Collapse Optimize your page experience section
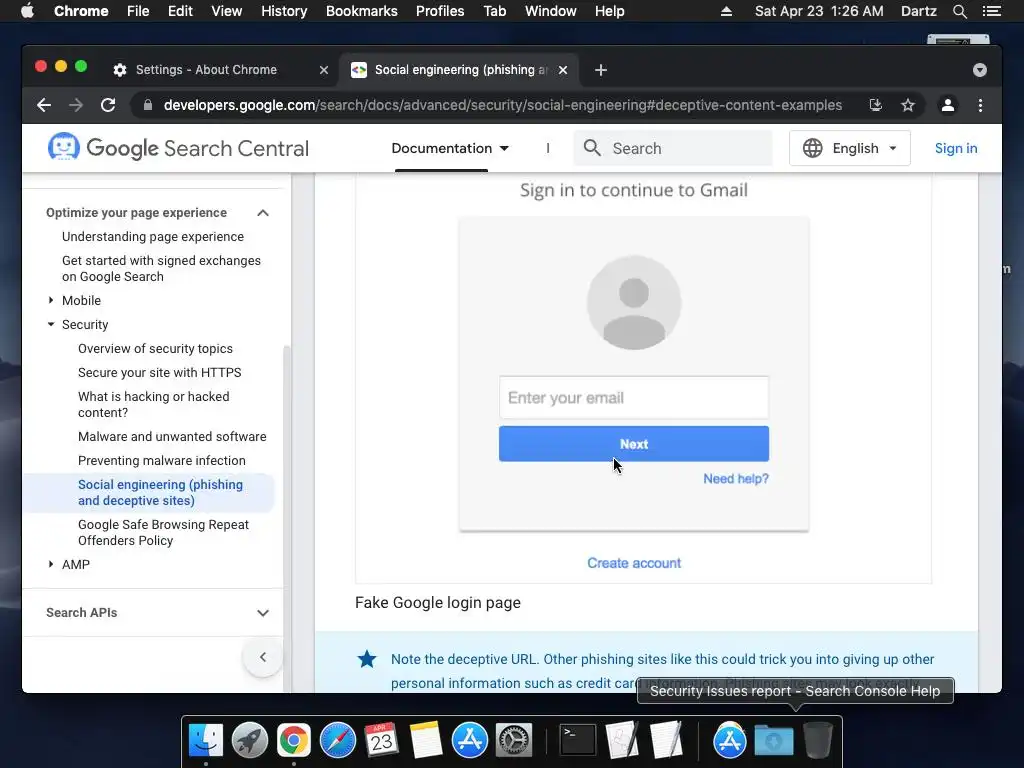The height and width of the screenshot is (768, 1024). [x=263, y=213]
